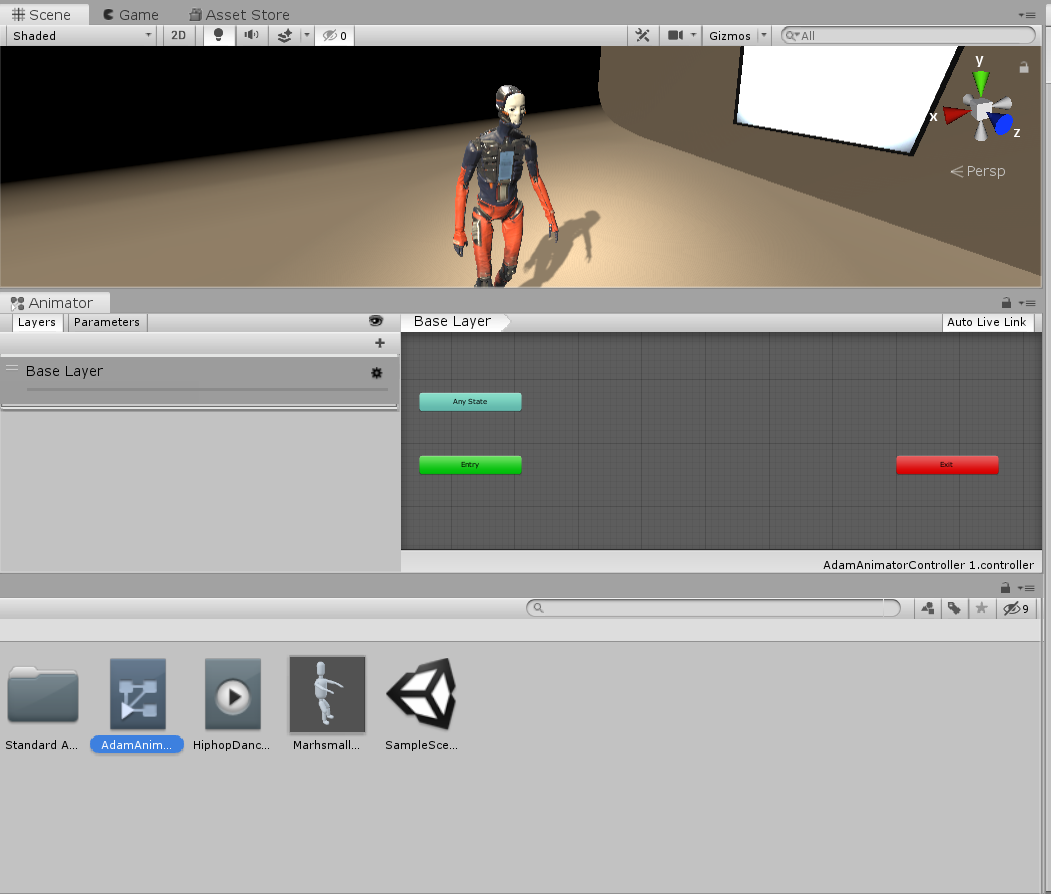
Task: Toggle hidden objects visibility in Scene toolbar
Action: click(334, 35)
